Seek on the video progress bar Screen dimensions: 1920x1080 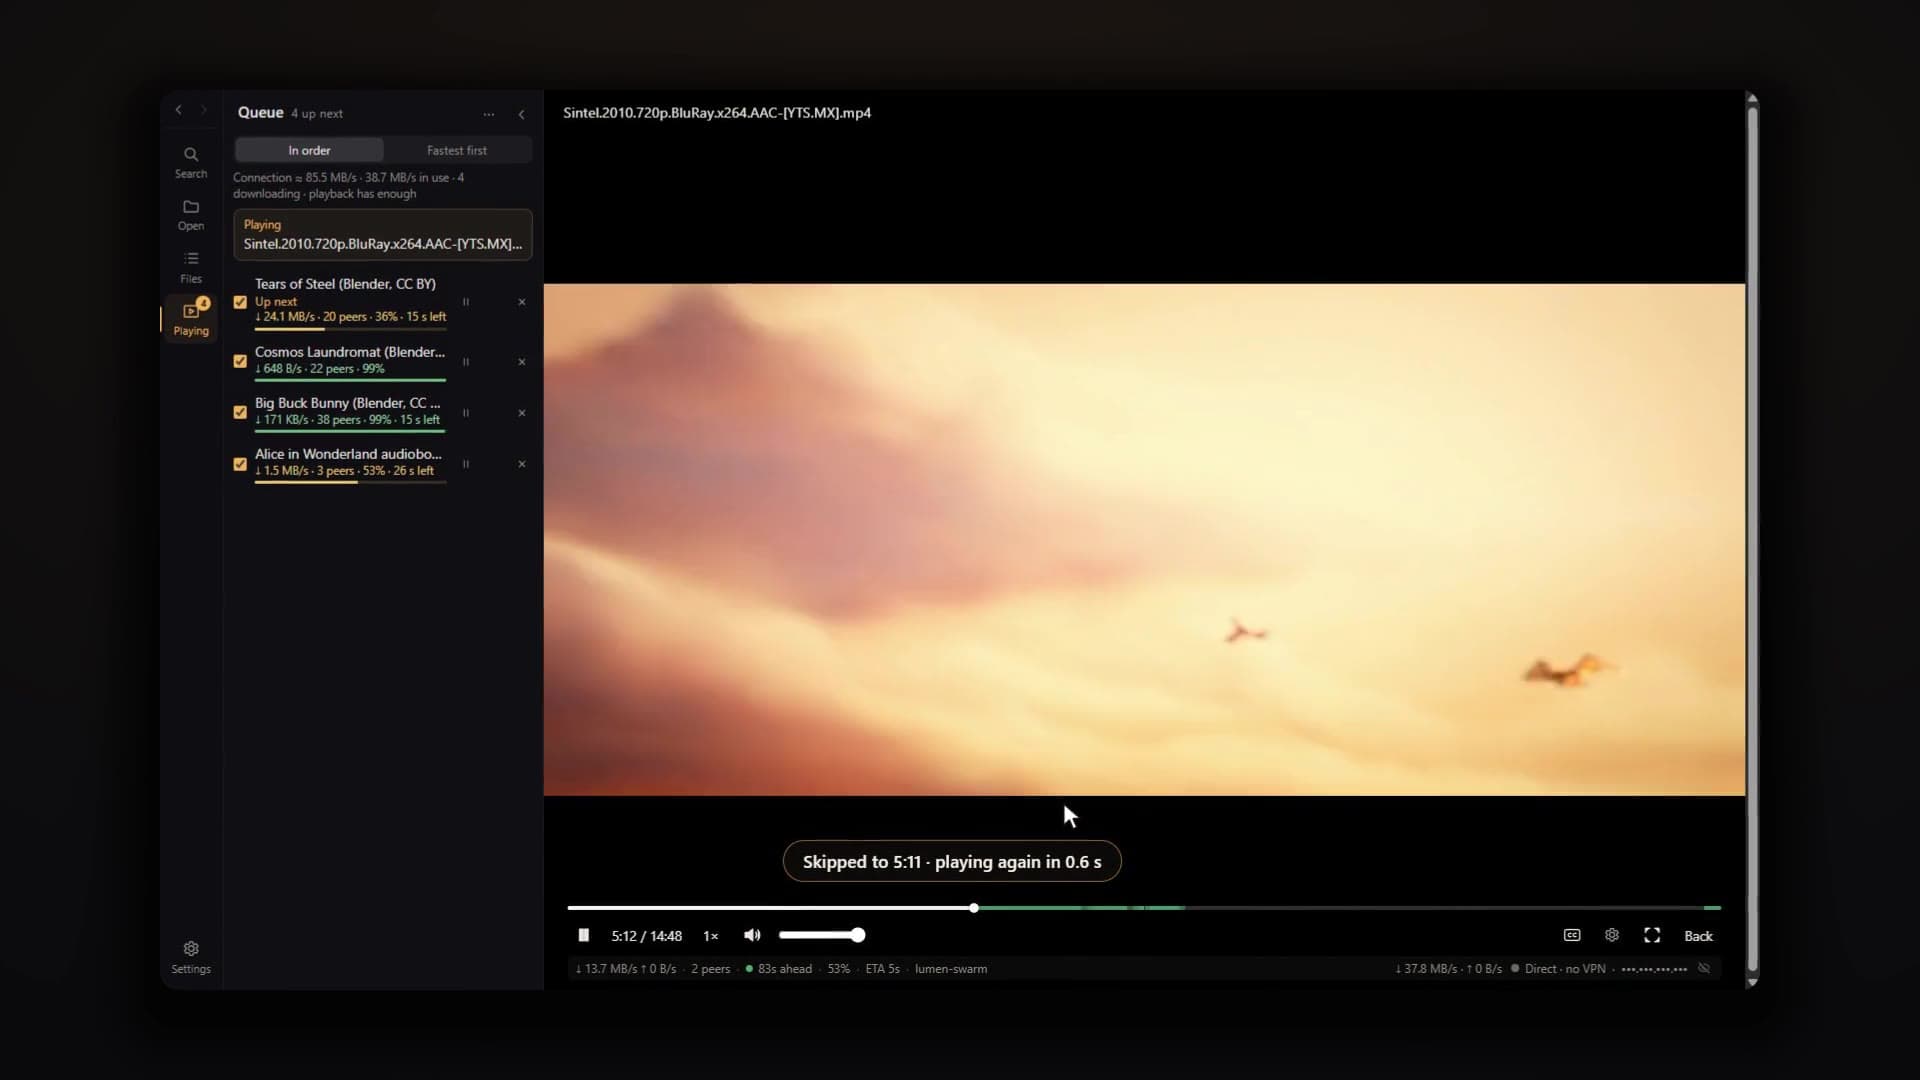(x=1144, y=908)
